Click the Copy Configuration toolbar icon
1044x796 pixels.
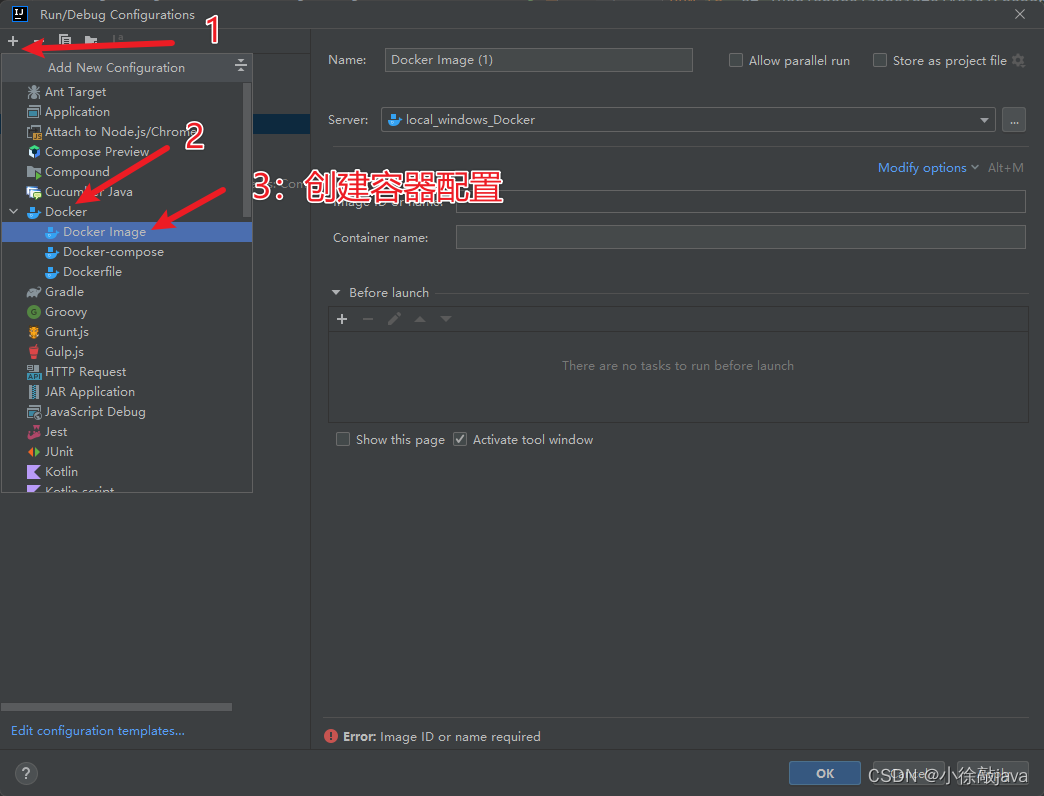pyautogui.click(x=65, y=41)
